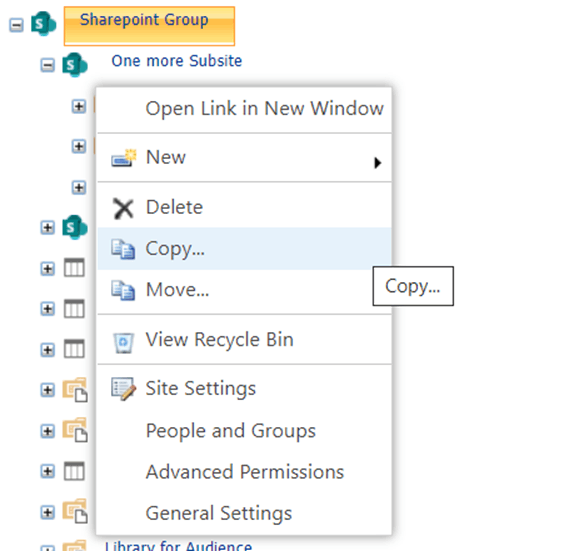Click the One more Subsite site icon
The height and width of the screenshot is (551, 574).
pyautogui.click(x=75, y=65)
